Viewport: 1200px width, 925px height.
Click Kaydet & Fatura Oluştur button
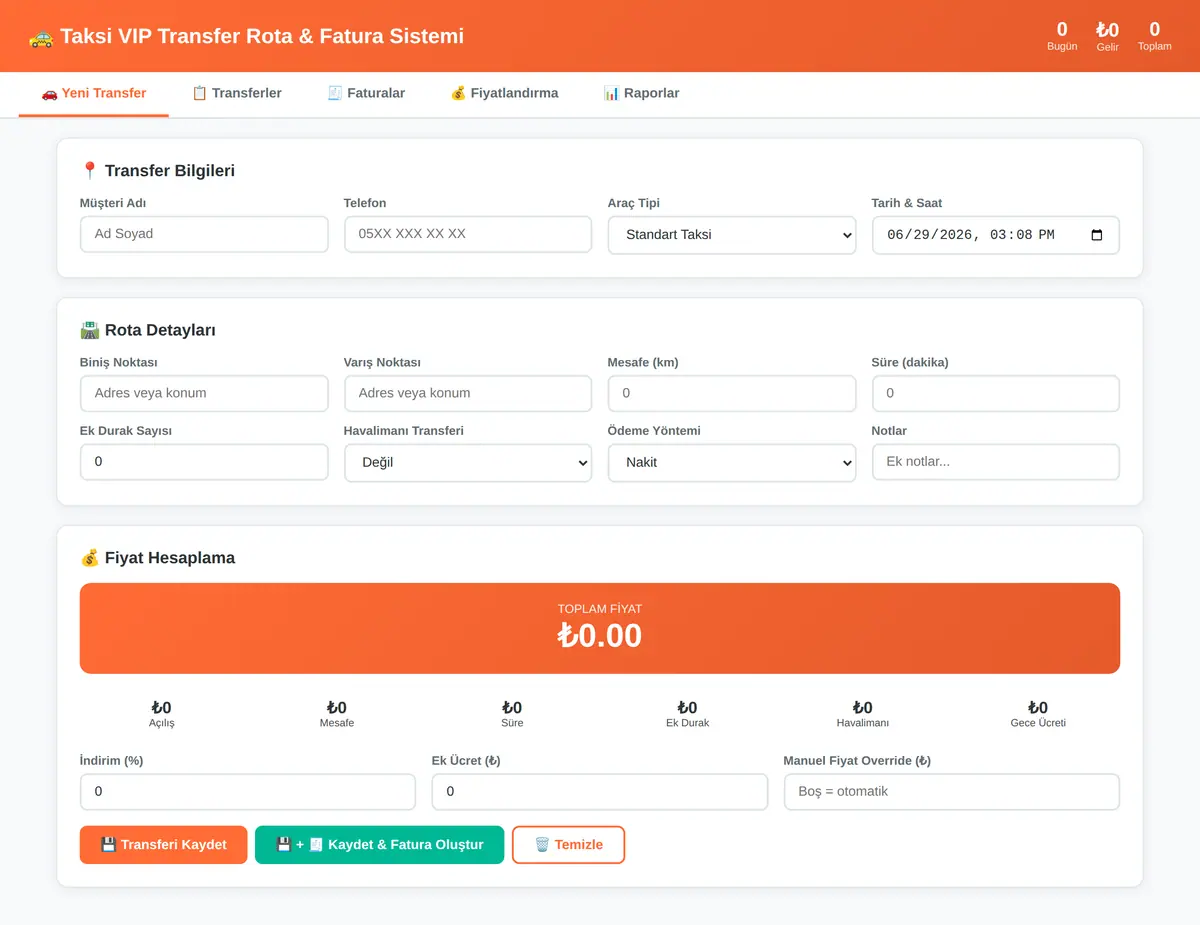tap(379, 845)
